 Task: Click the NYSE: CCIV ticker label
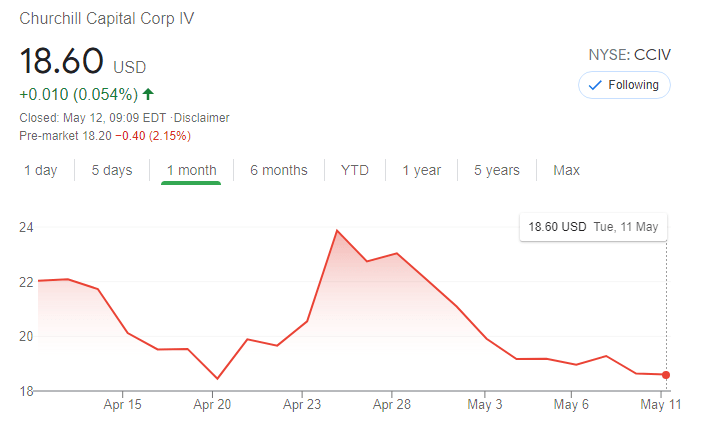pyautogui.click(x=629, y=55)
